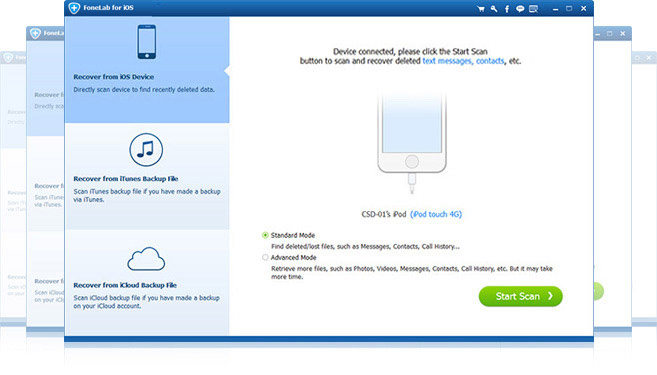
Task: Switch to Recover from iOS Device tab
Action: [147, 70]
